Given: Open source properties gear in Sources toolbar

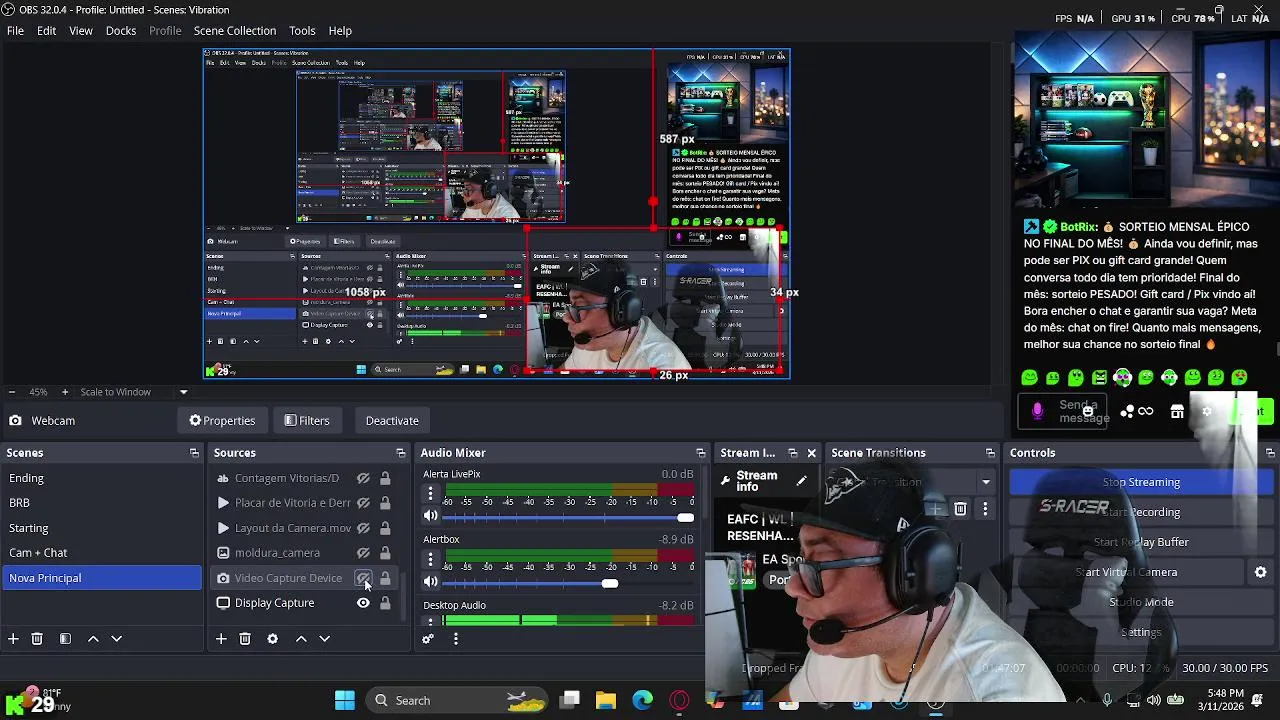Looking at the screenshot, I should click(x=272, y=638).
